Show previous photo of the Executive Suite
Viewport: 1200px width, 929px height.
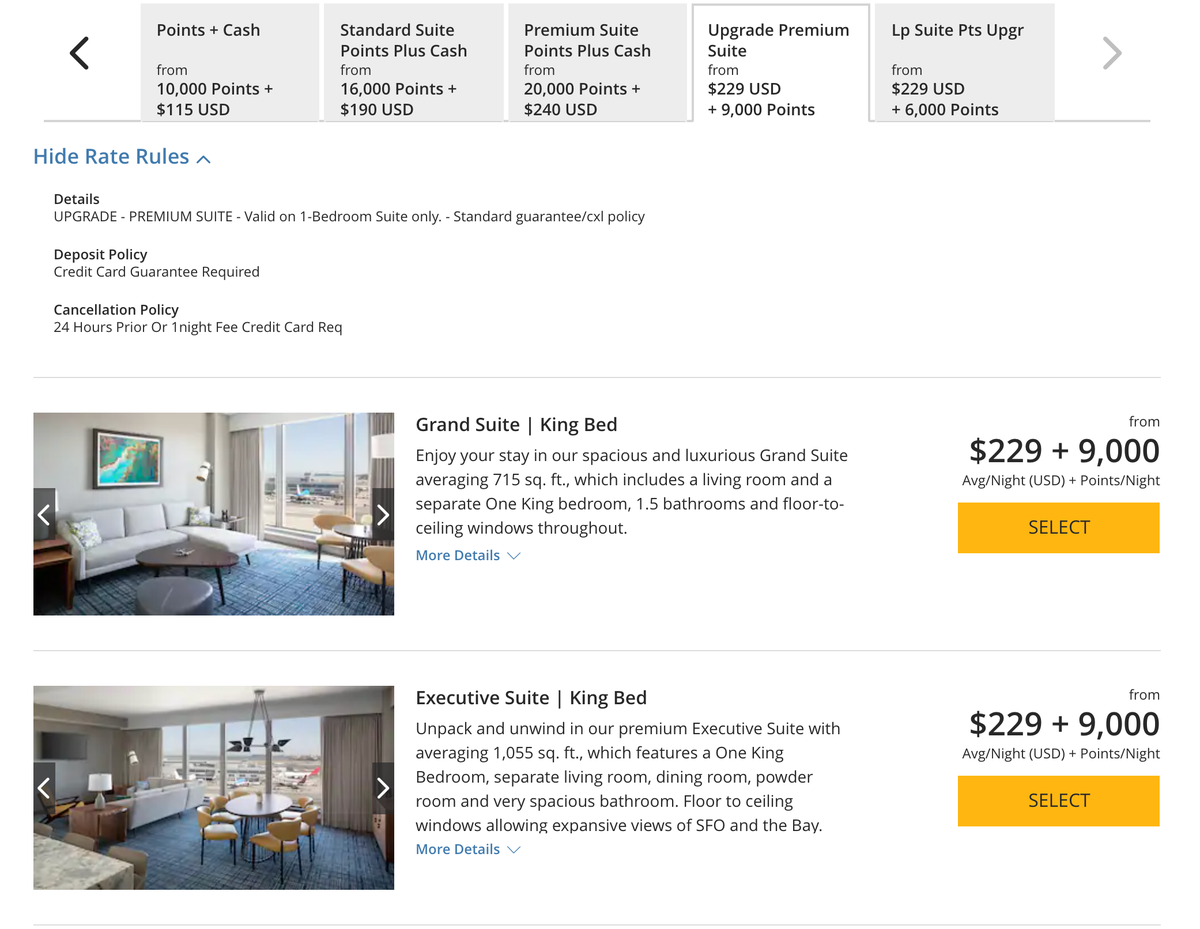pyautogui.click(x=44, y=788)
